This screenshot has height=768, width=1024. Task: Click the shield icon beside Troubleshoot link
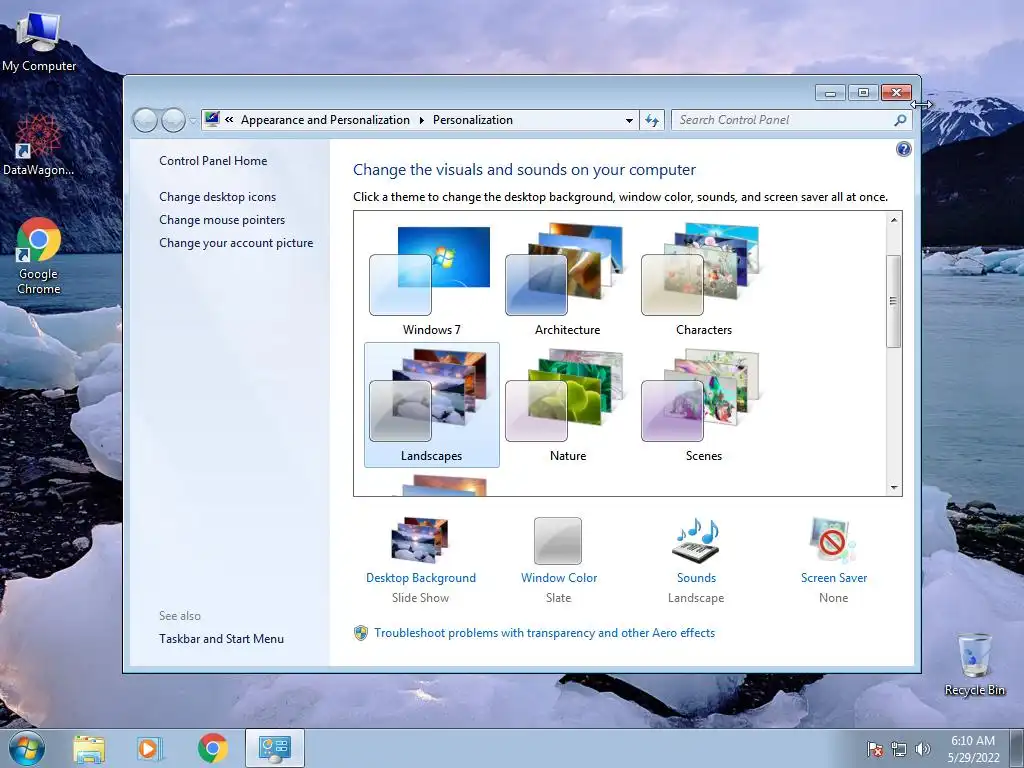[360, 633]
